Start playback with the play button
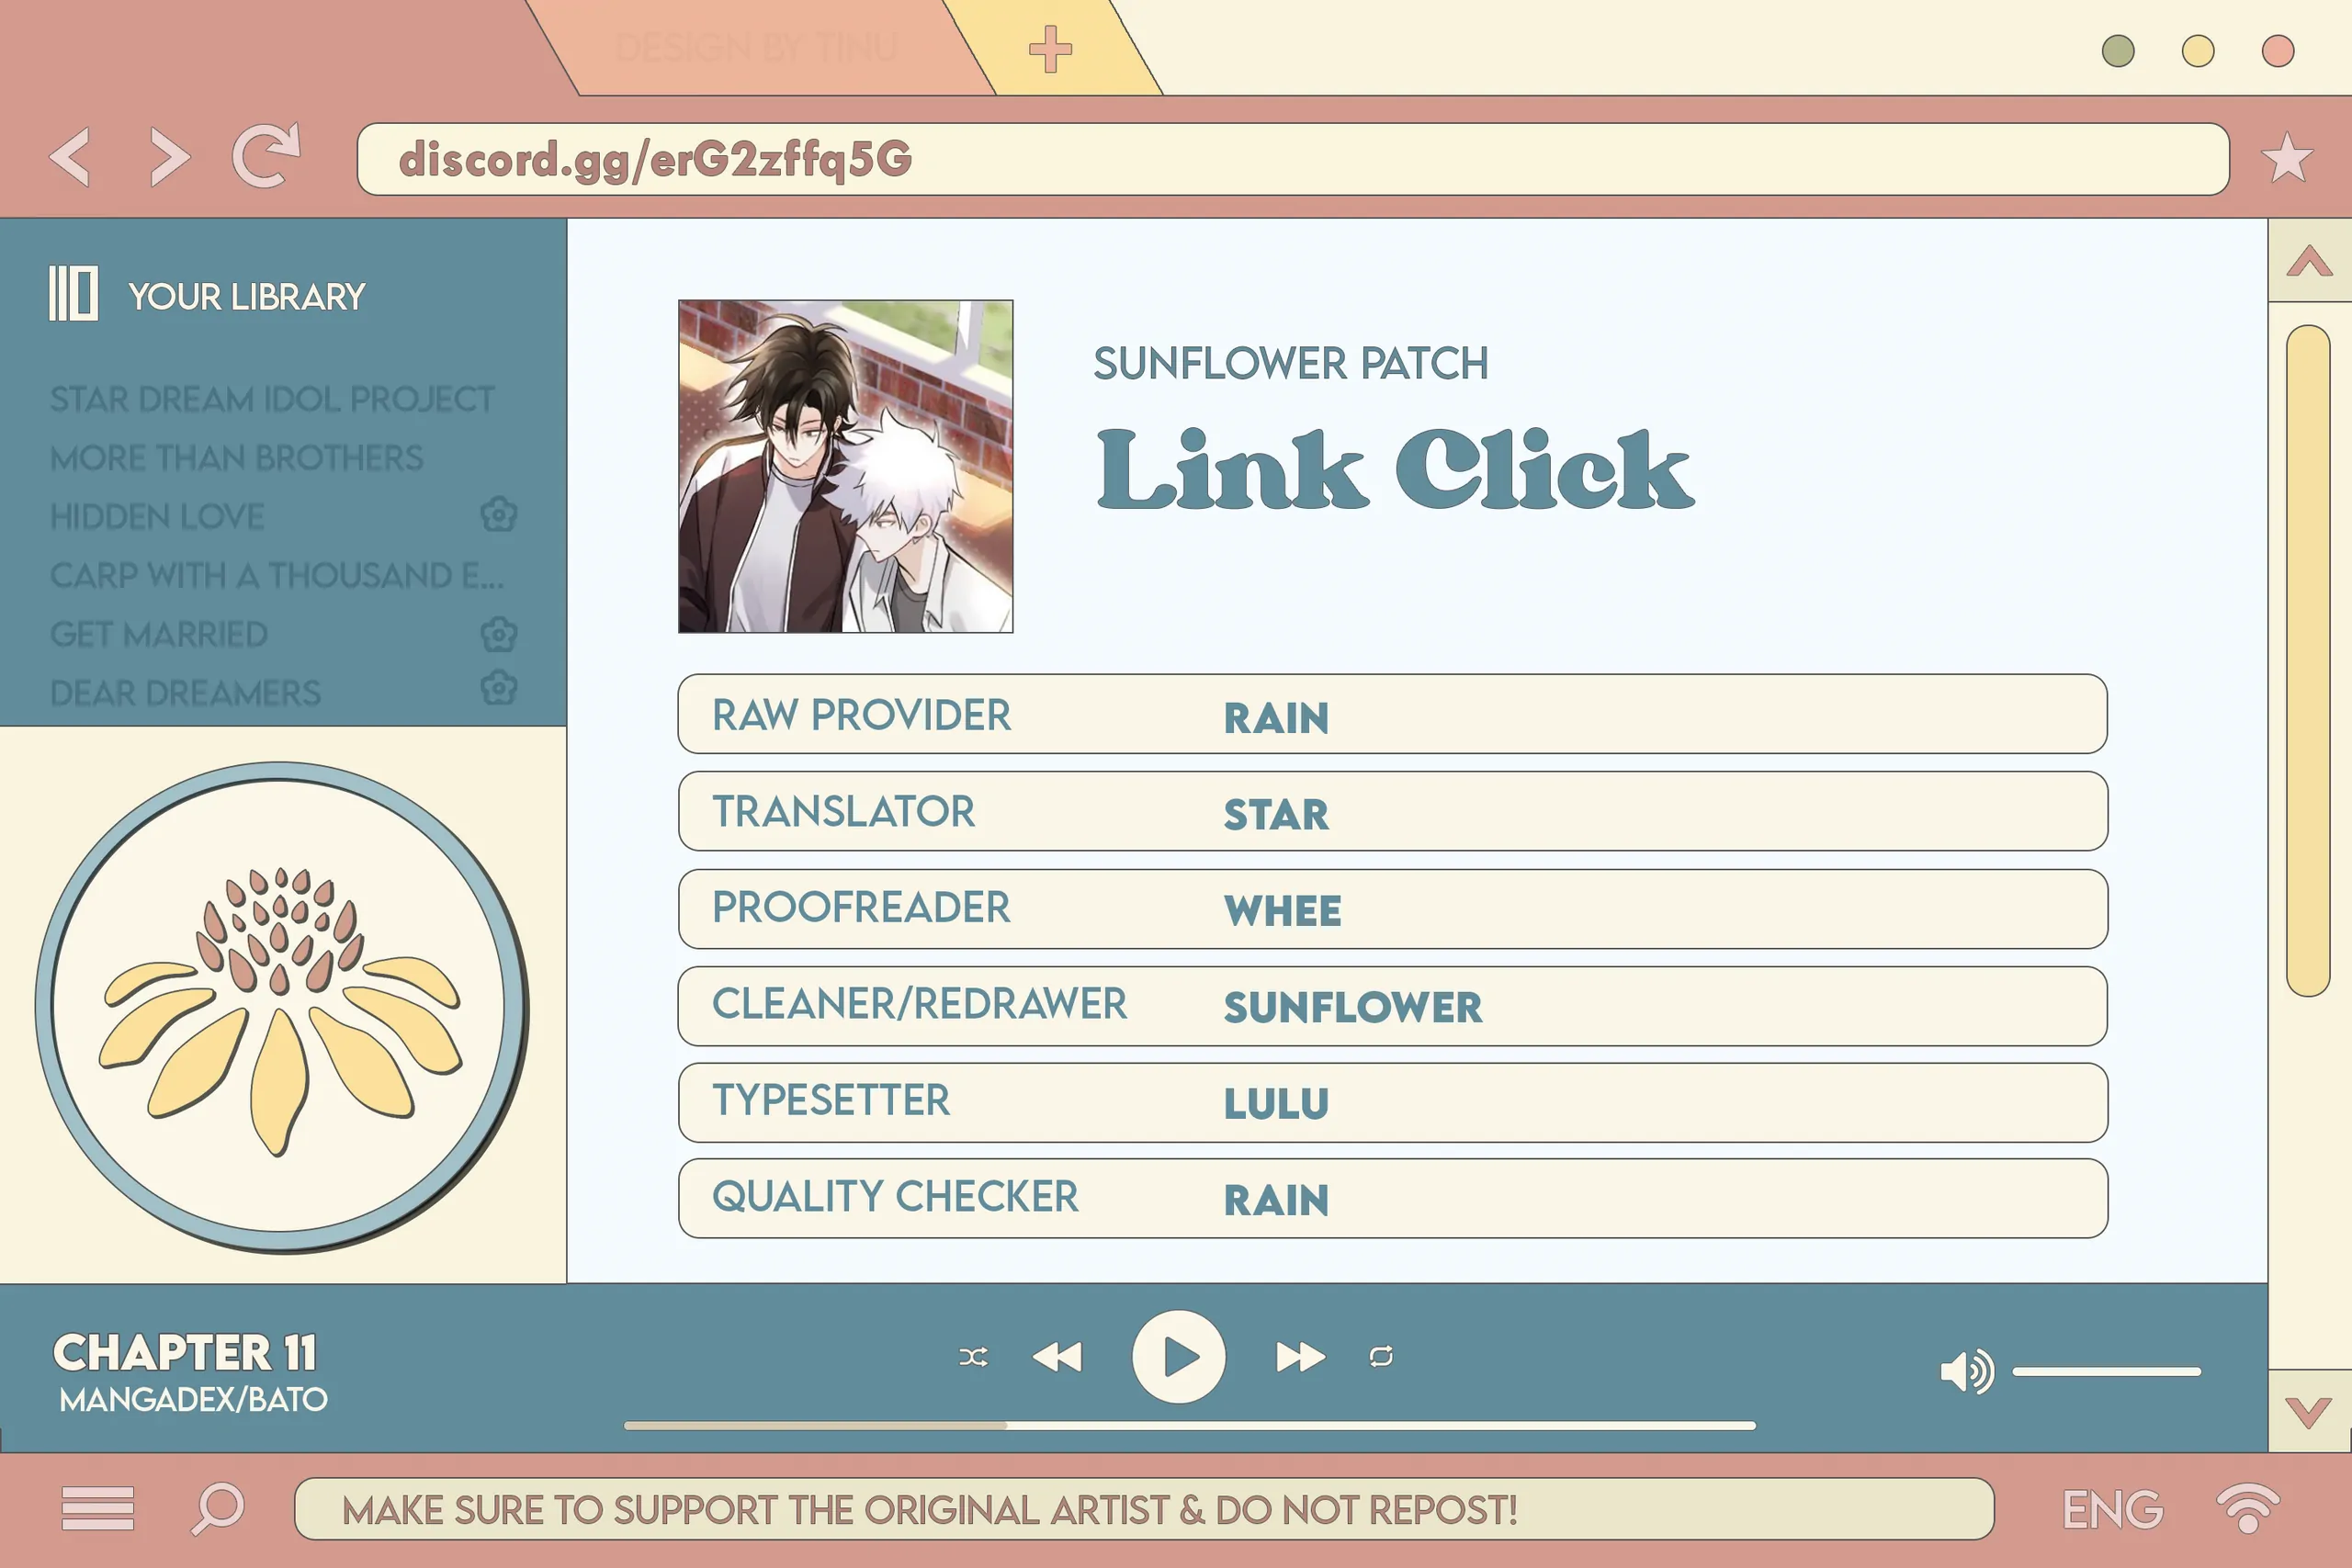Screen dimensions: 2352x1568 pyautogui.click(x=1179, y=1357)
